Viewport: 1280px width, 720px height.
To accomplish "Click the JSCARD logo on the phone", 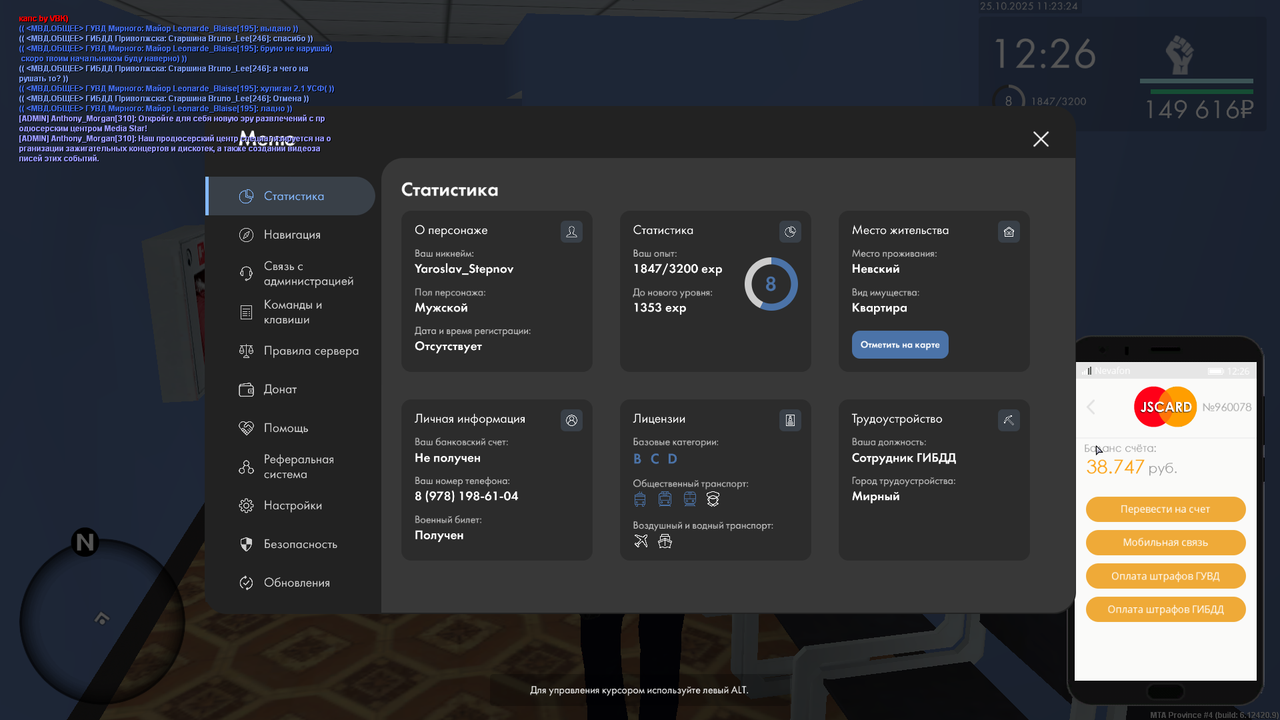I will coord(1166,407).
